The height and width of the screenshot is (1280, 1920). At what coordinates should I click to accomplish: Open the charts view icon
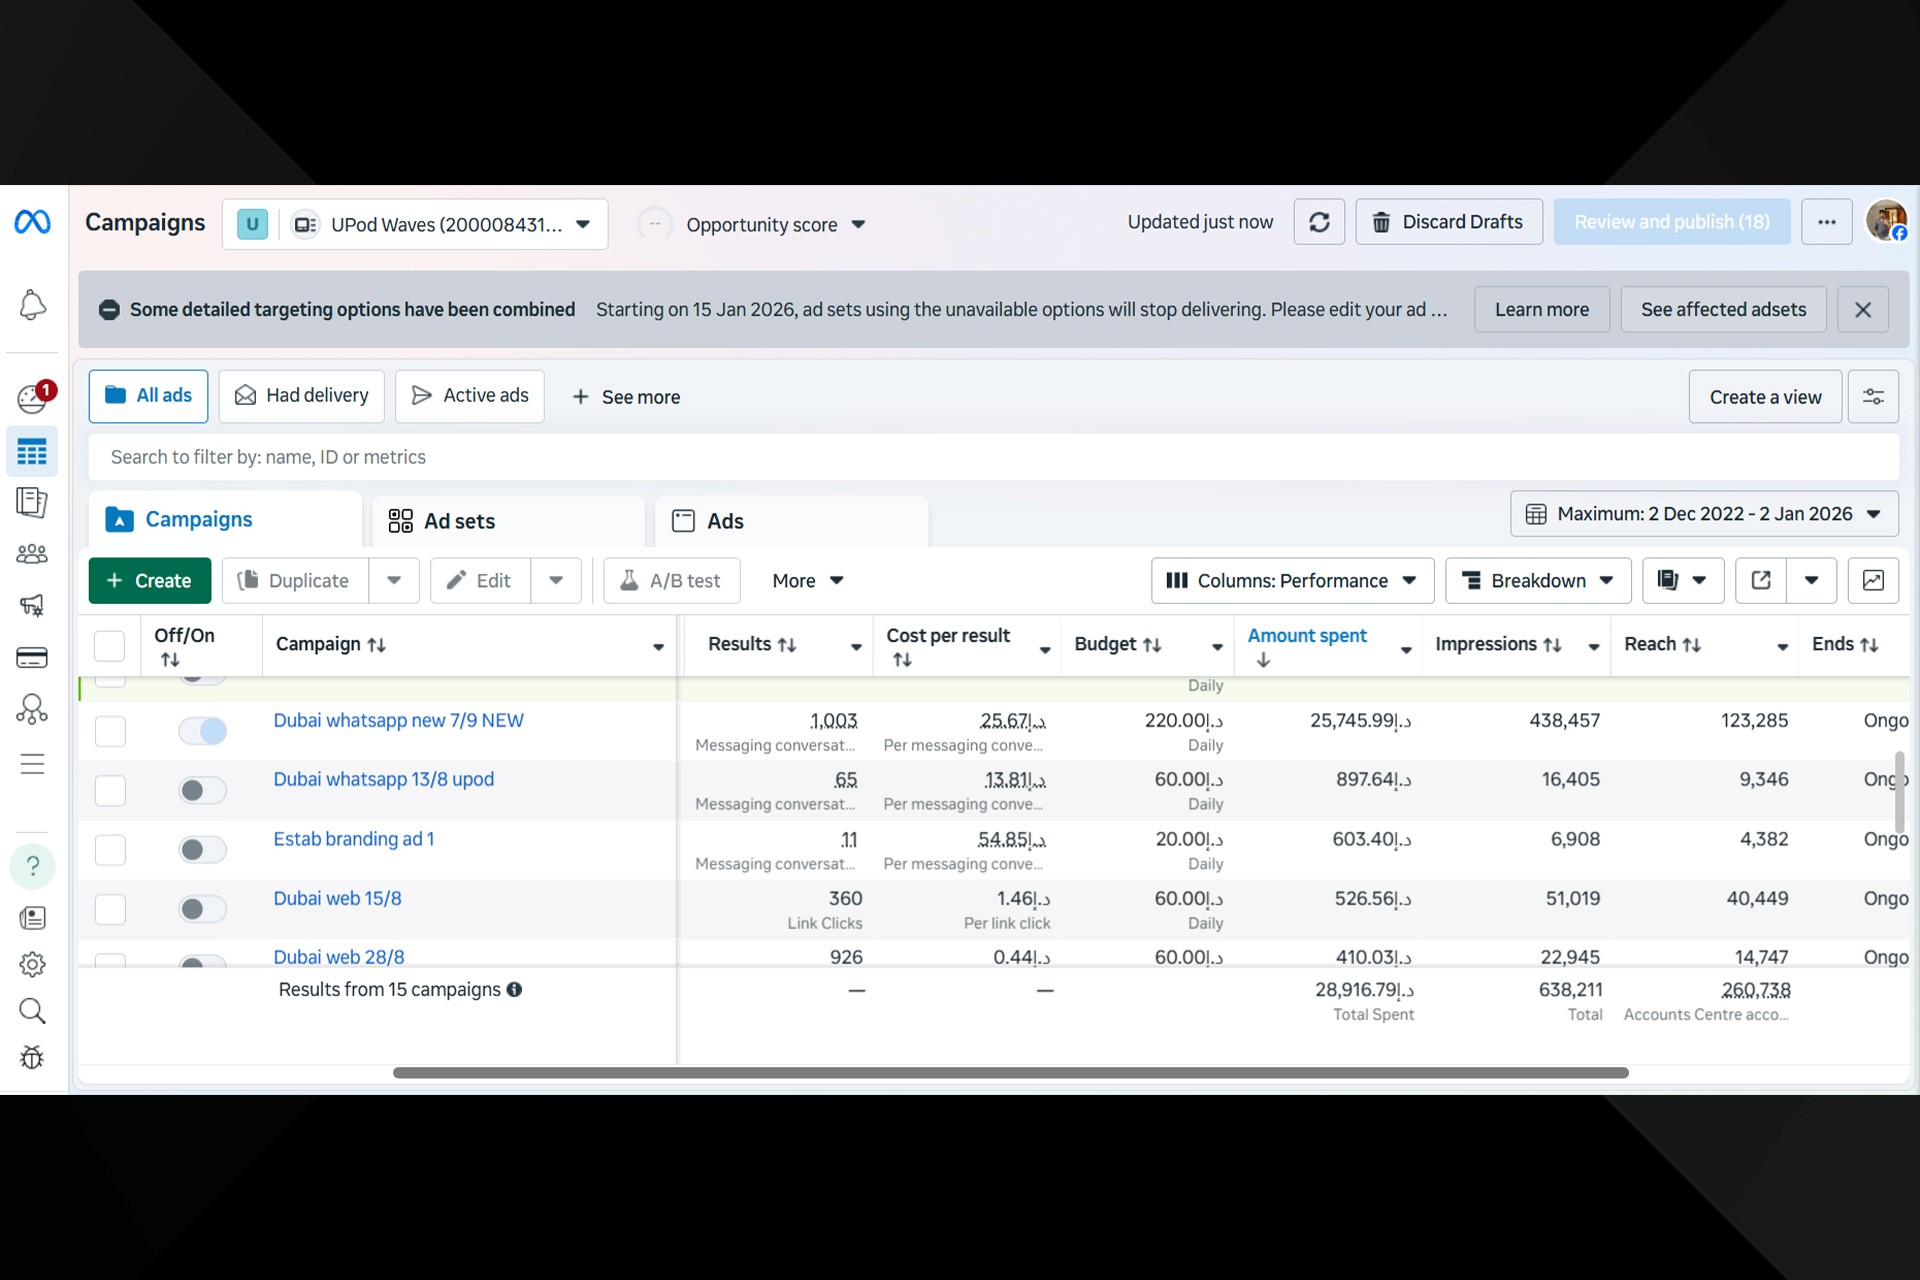pos(1873,580)
